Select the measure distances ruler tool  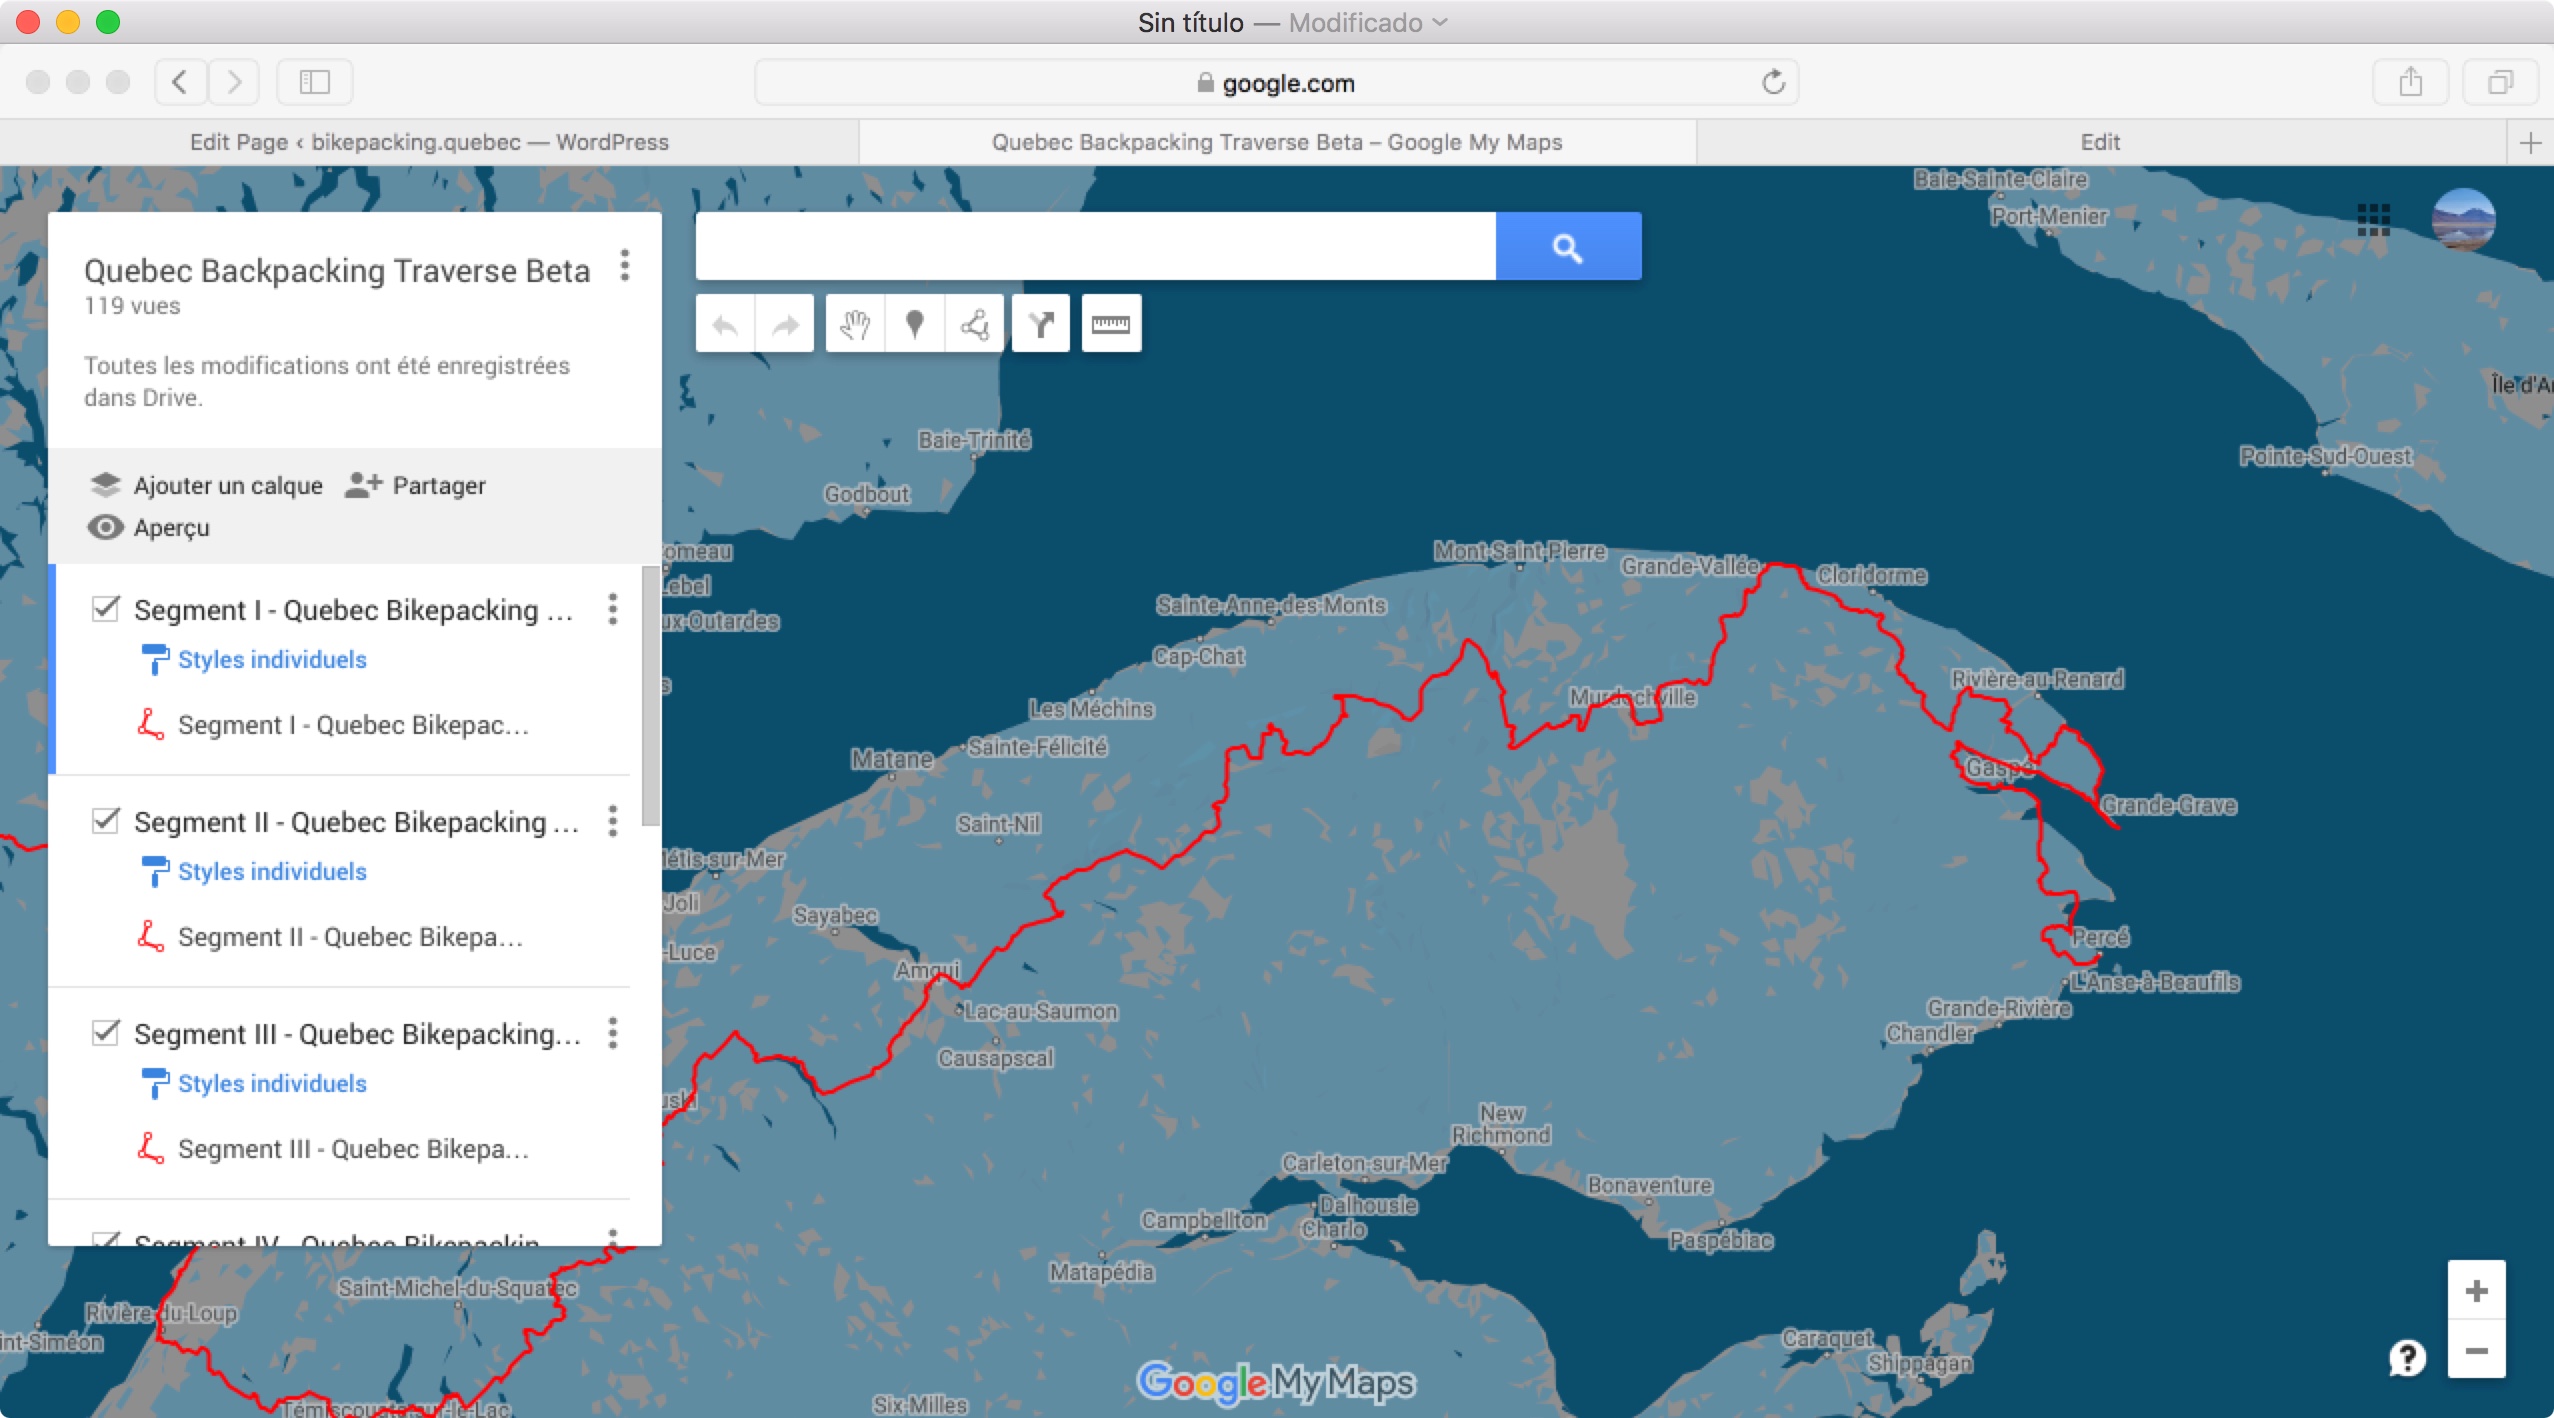(x=1111, y=324)
